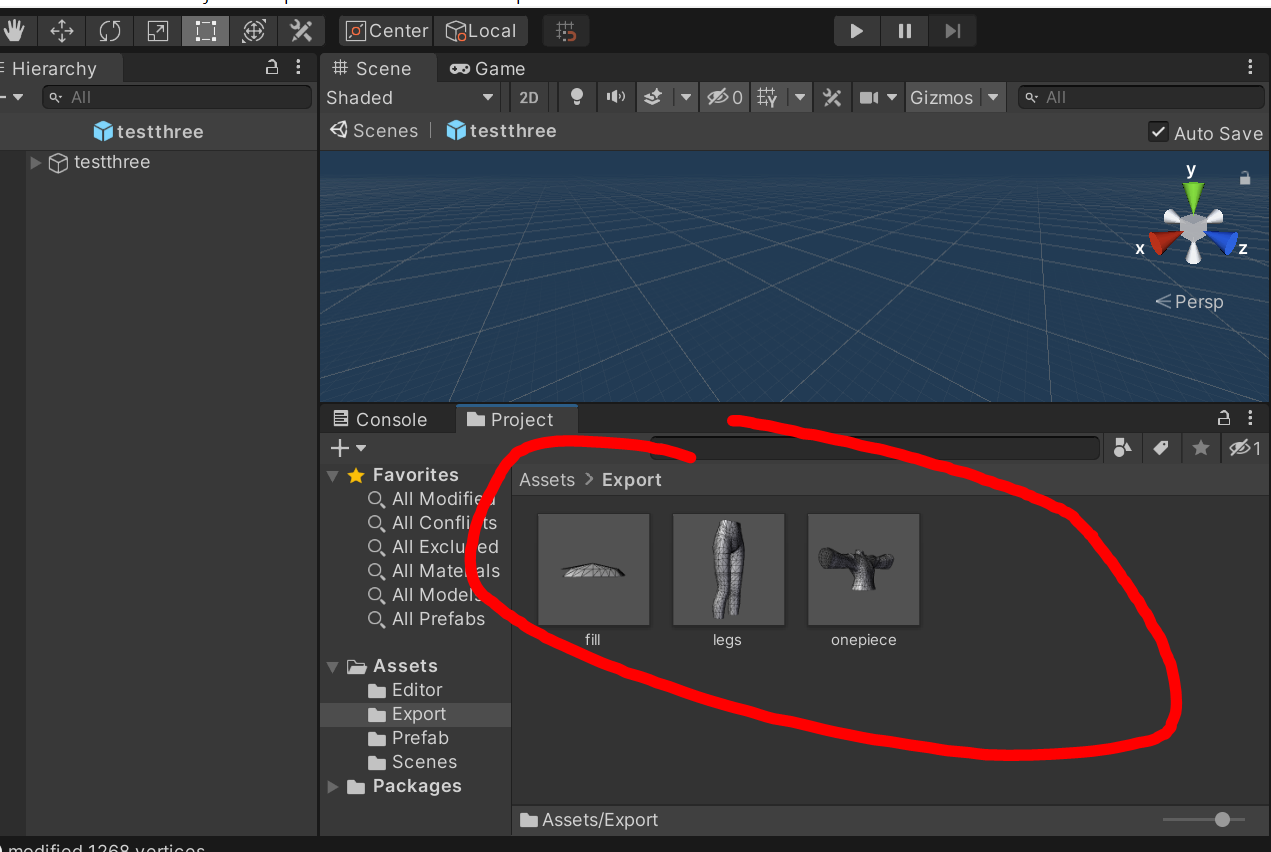Viewport: 1271px width, 852px height.
Task: Lock the Hierarchy panel
Action: click(x=272, y=68)
